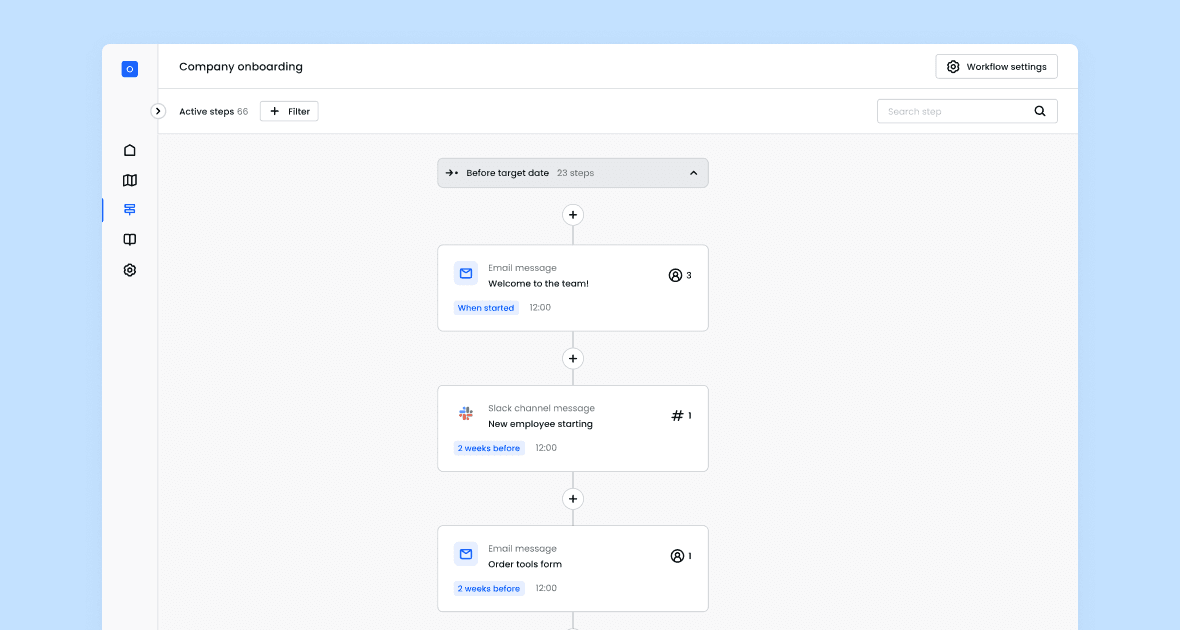This screenshot has height=630, width=1180.
Task: Click the mail icon on Welcome card
Action: coord(466,273)
